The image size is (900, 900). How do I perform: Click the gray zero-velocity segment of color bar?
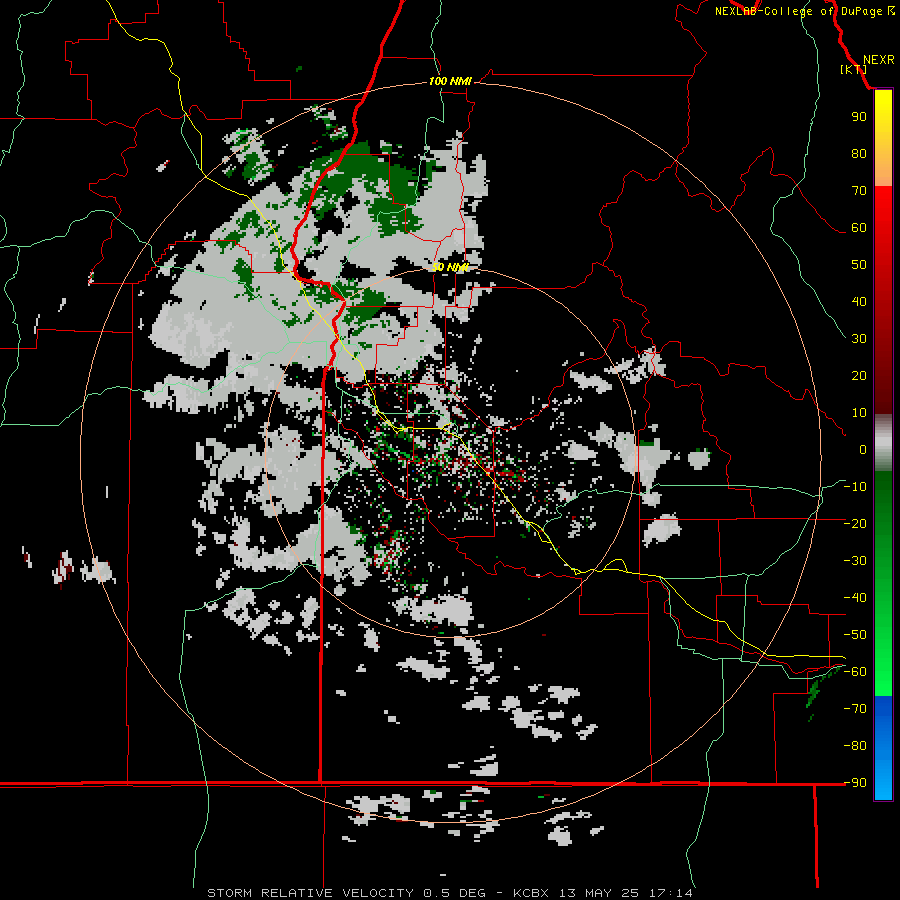coord(883,443)
